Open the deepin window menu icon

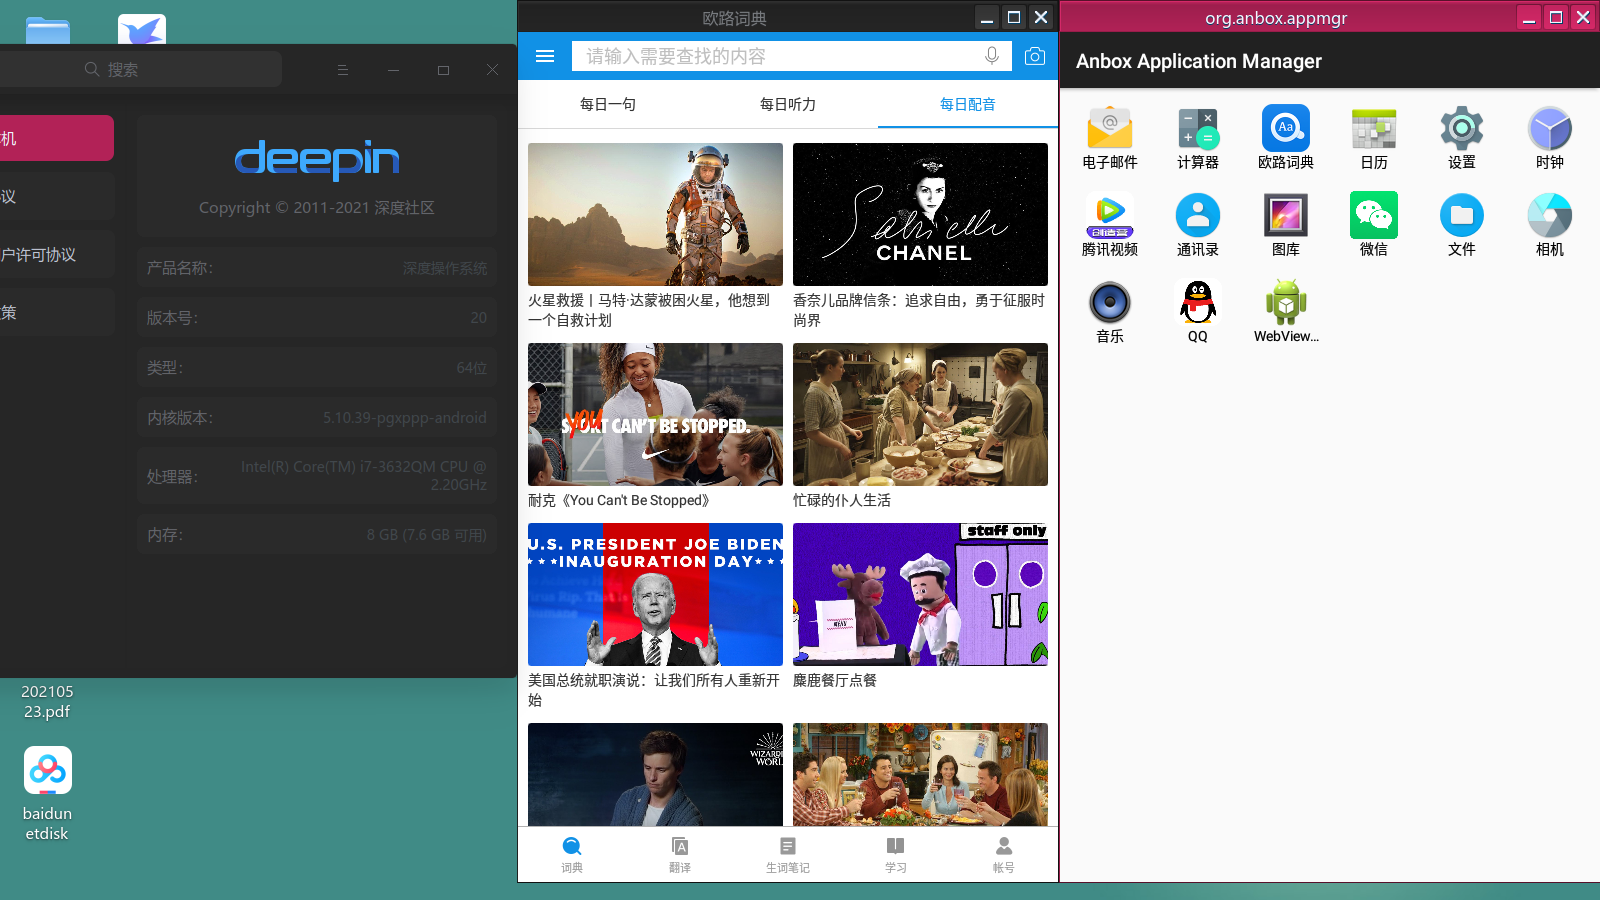coord(342,70)
